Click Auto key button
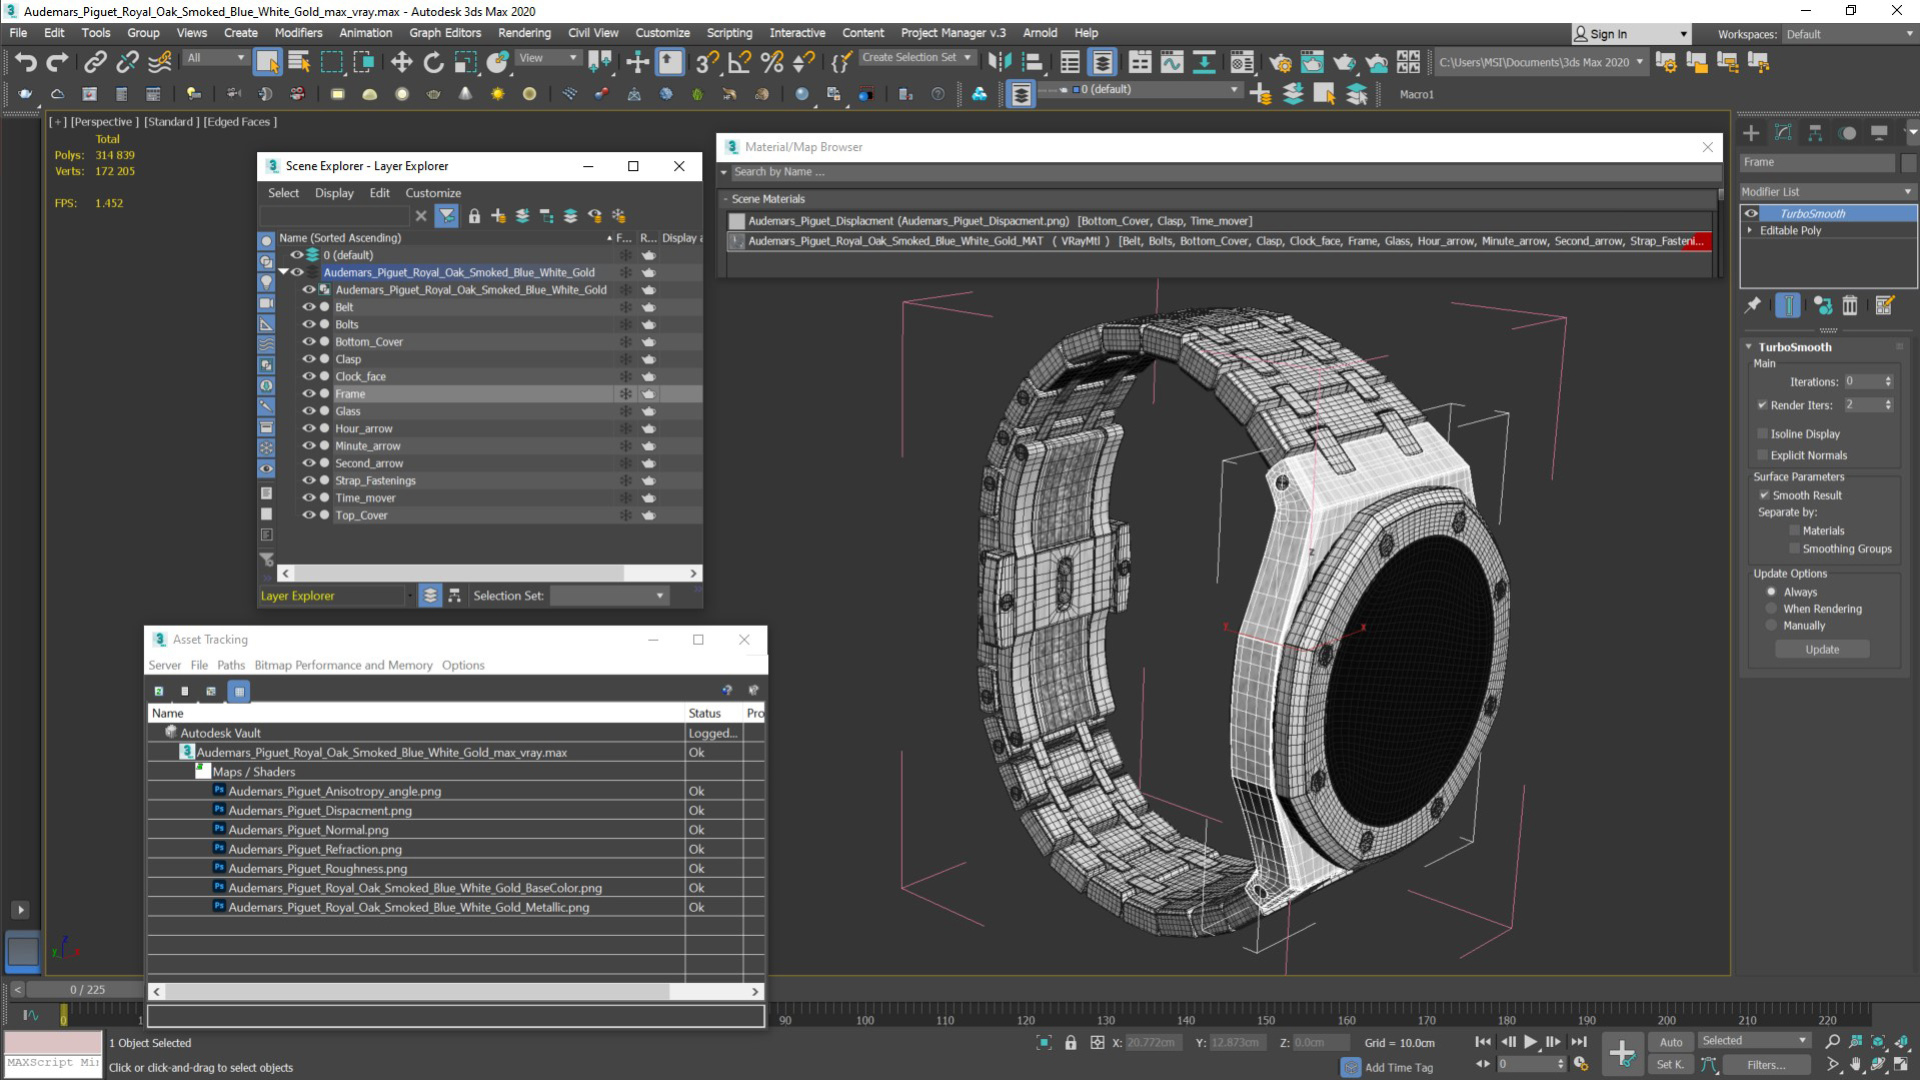The height and width of the screenshot is (1080, 1920). pos(1671,1042)
